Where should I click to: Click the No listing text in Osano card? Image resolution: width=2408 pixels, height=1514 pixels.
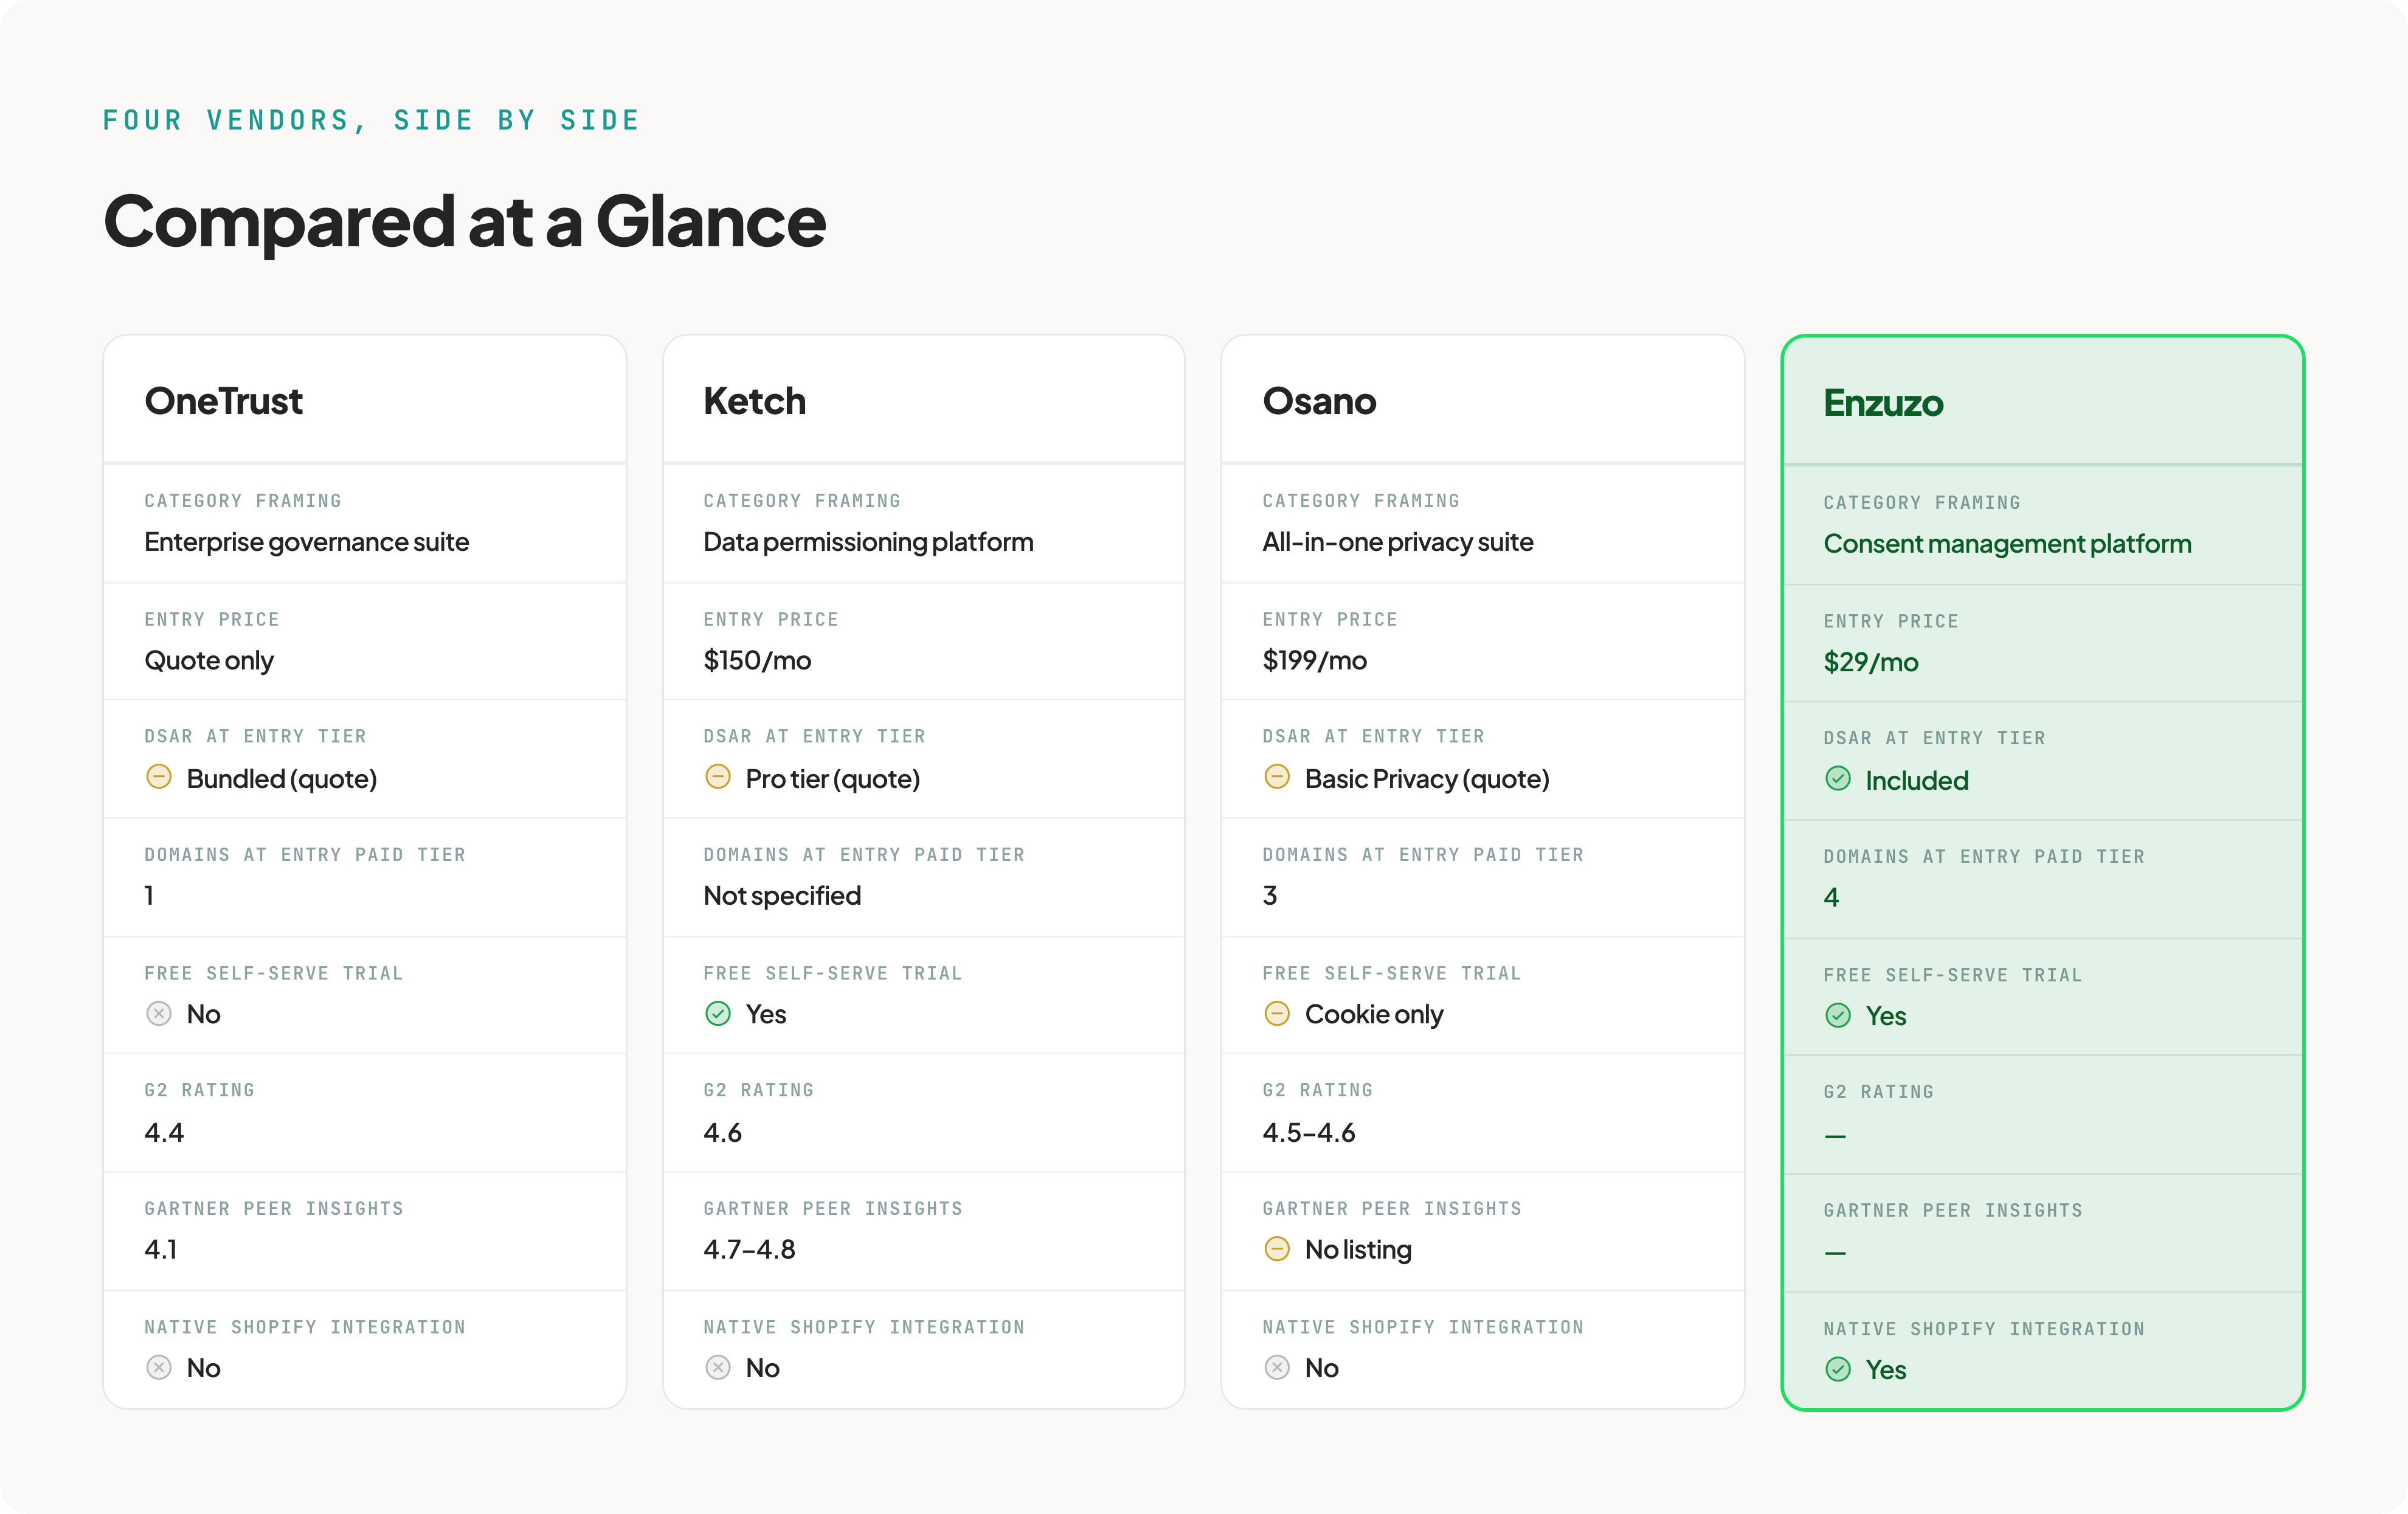tap(1358, 1250)
